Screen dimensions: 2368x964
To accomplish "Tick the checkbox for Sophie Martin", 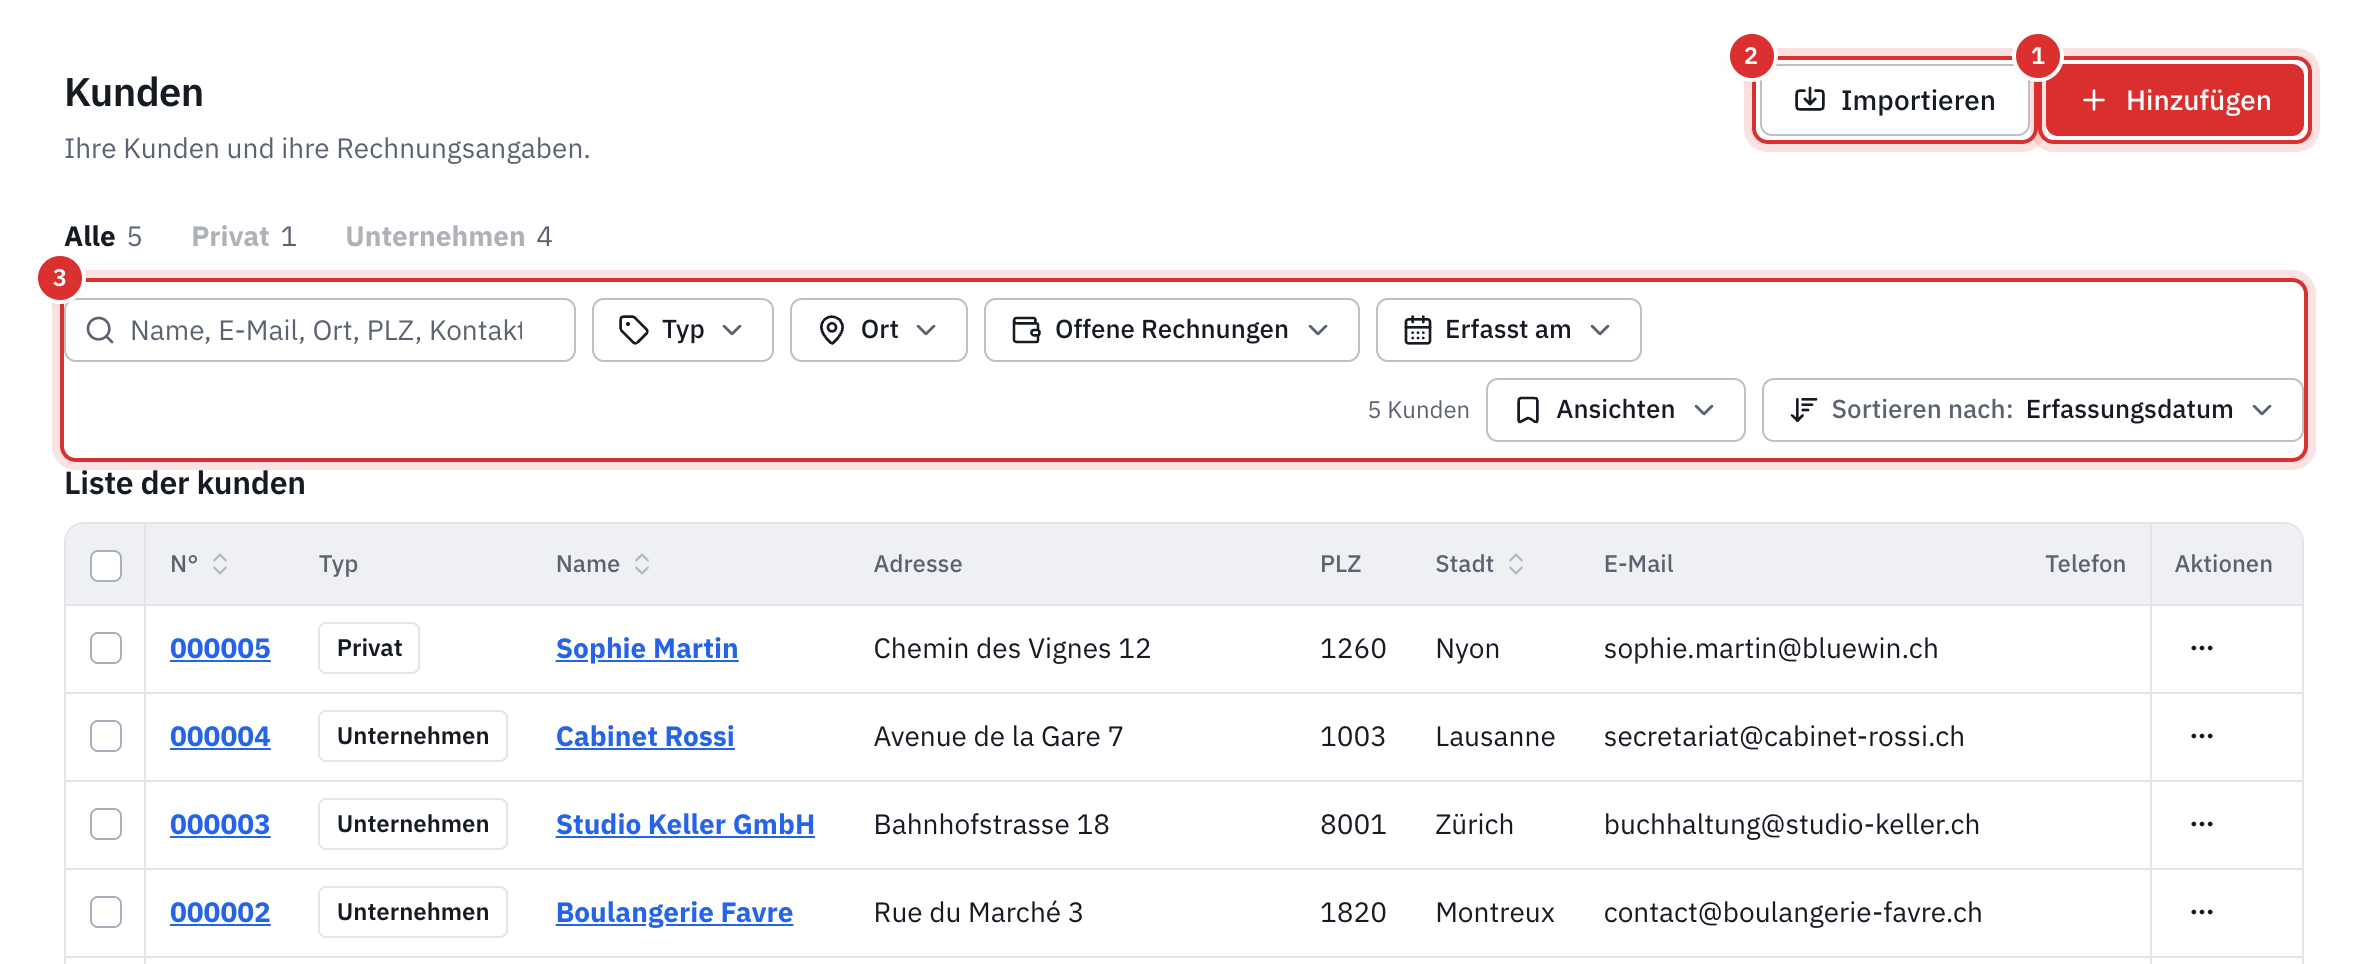I will point(106,648).
